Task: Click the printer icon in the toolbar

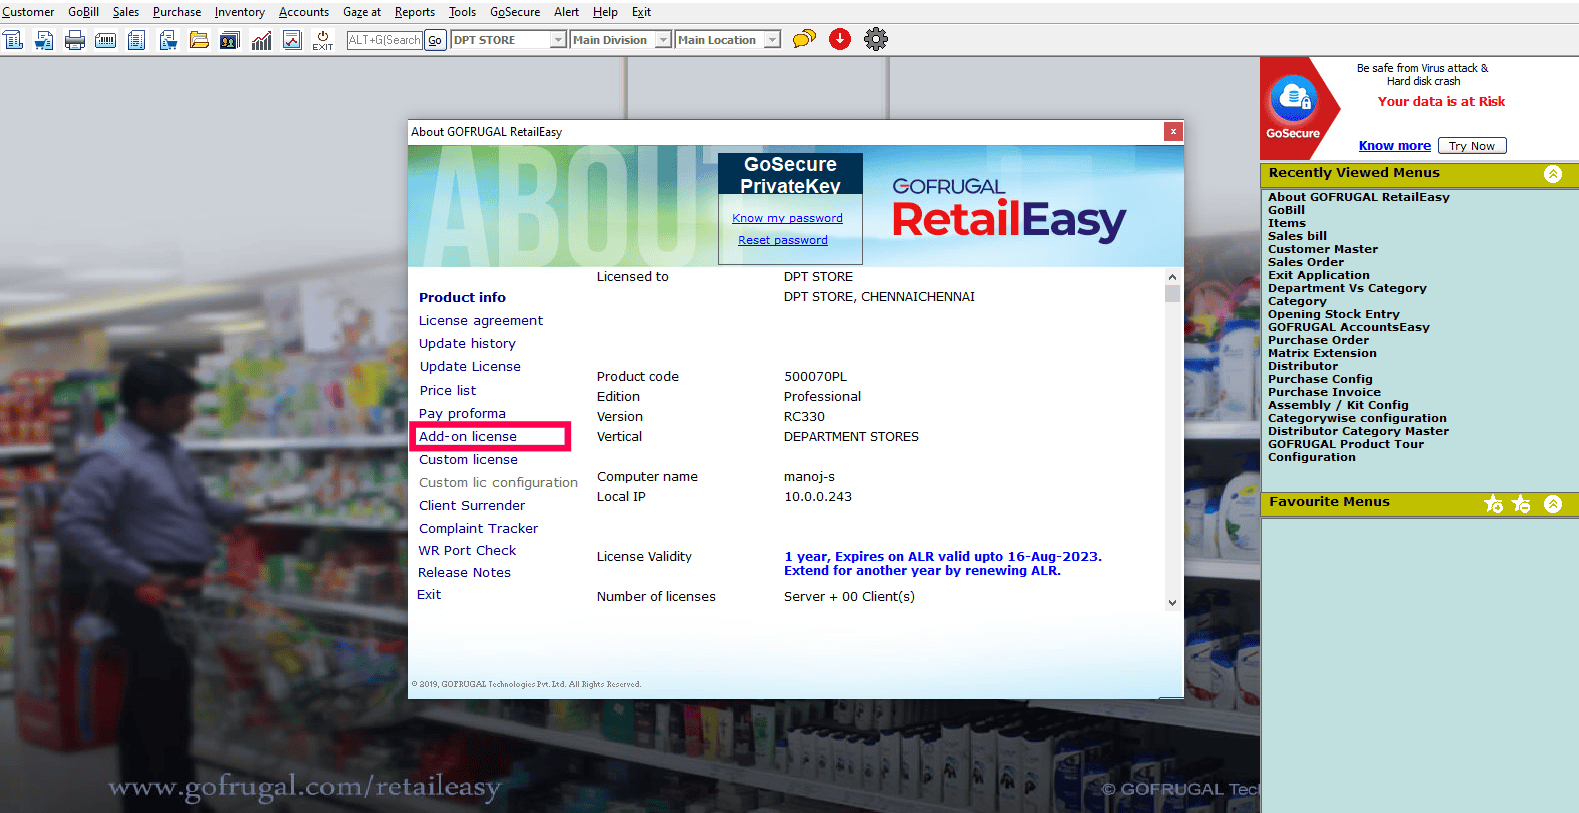Action: pyautogui.click(x=75, y=40)
